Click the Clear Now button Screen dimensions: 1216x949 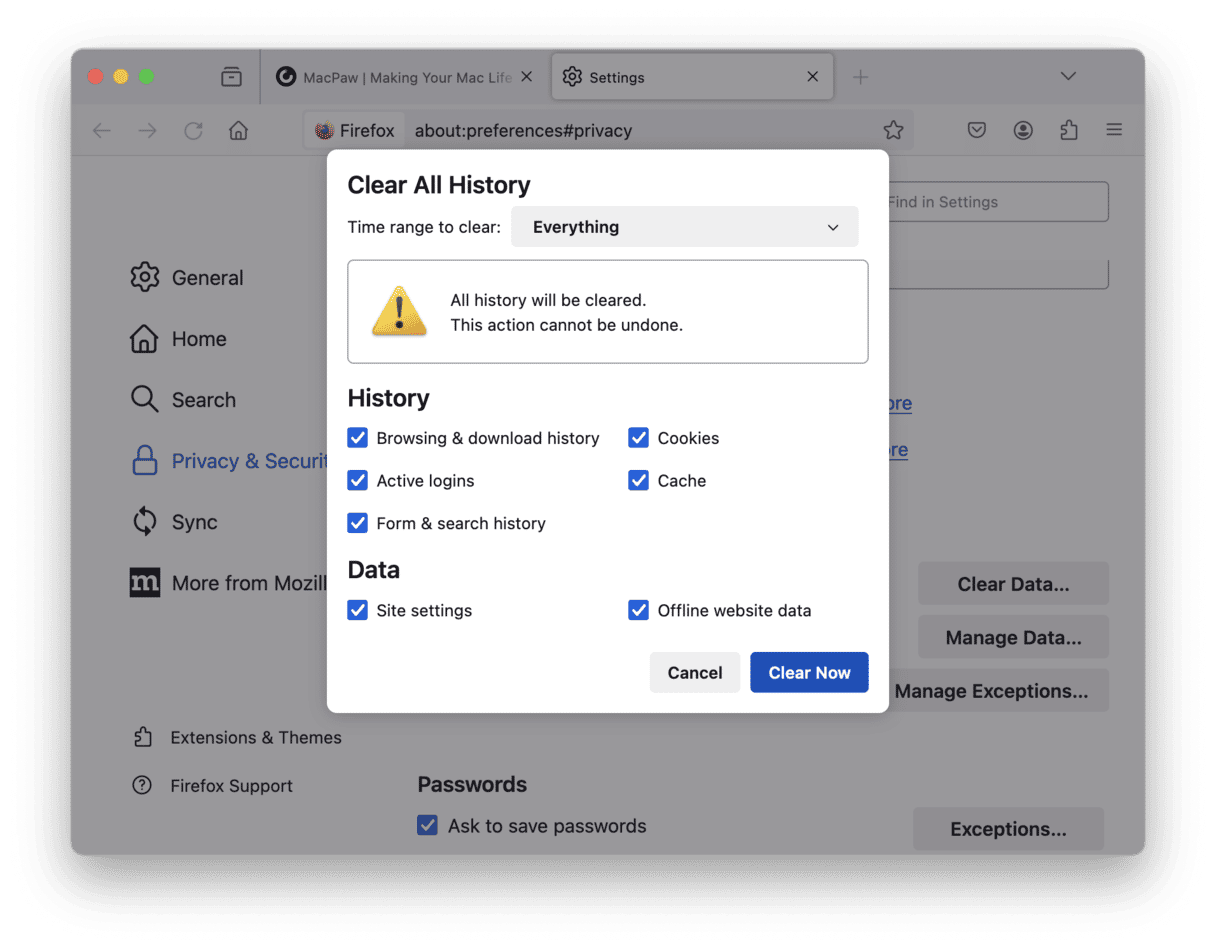(x=809, y=672)
